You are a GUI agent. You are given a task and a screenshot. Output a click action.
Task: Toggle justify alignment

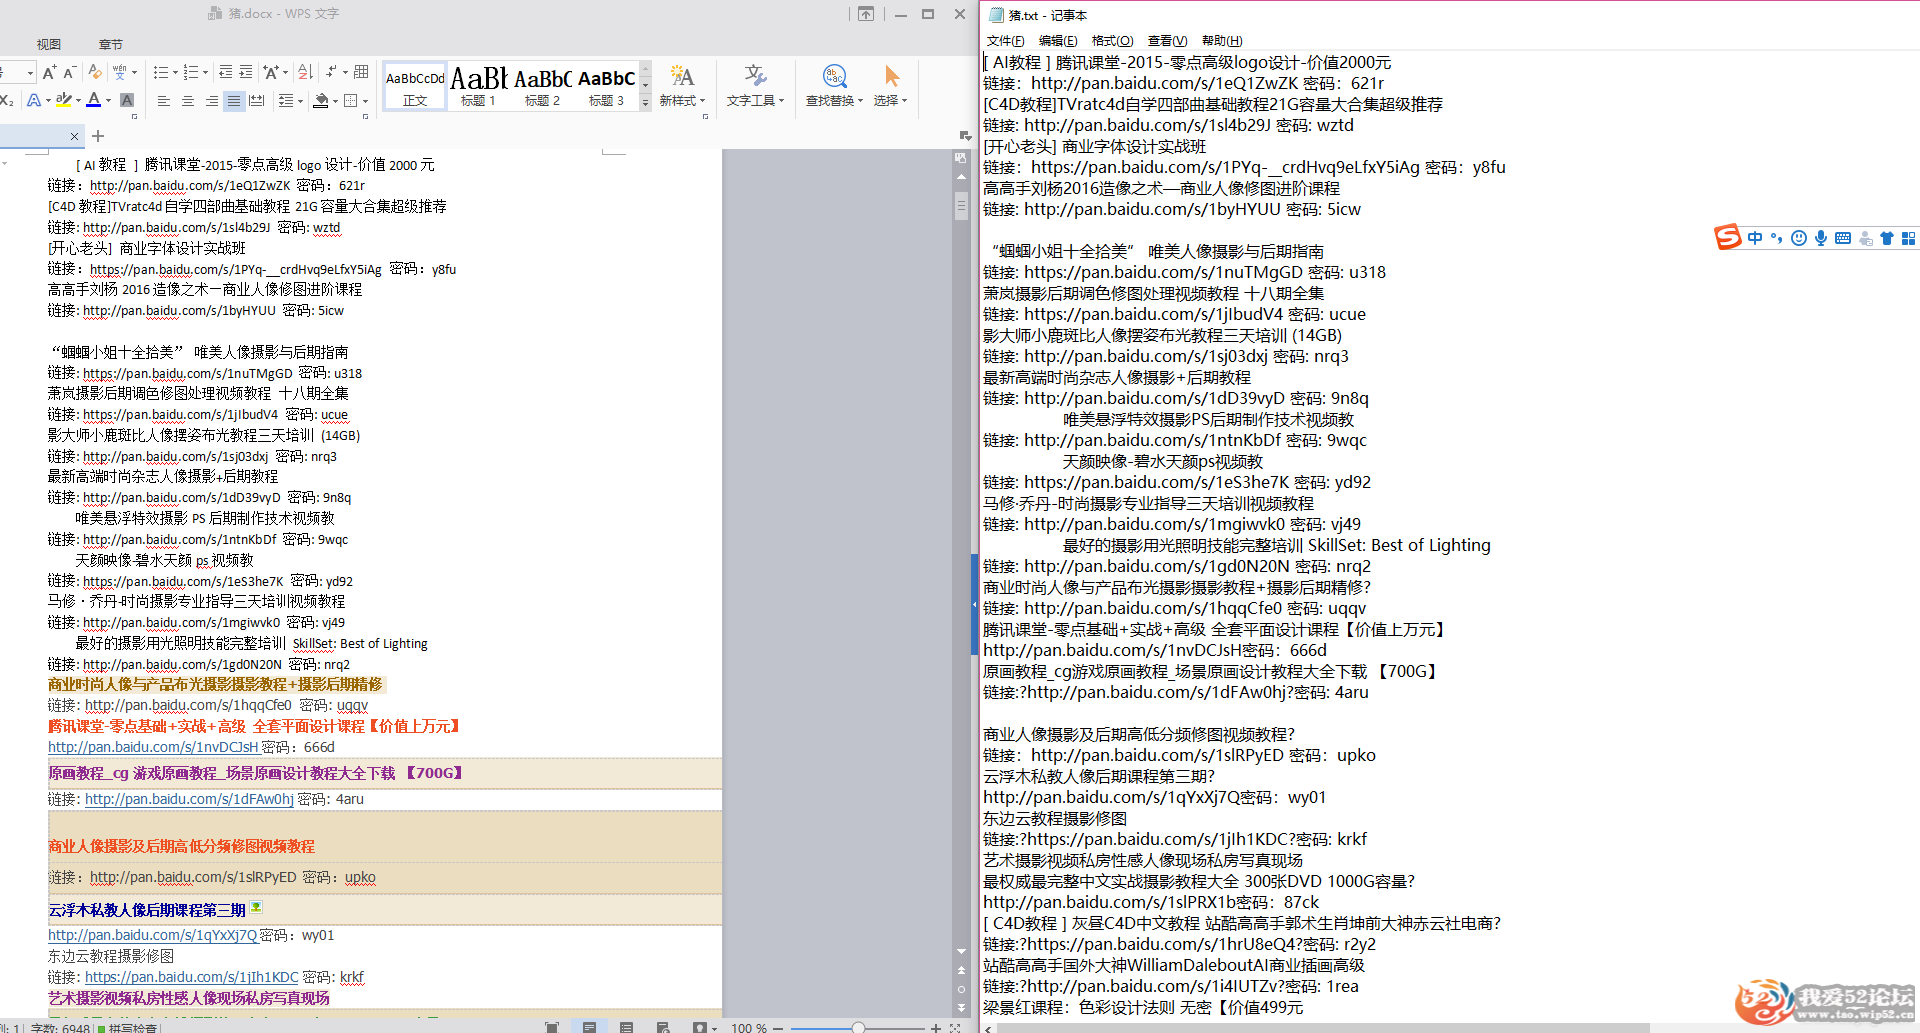pos(234,101)
